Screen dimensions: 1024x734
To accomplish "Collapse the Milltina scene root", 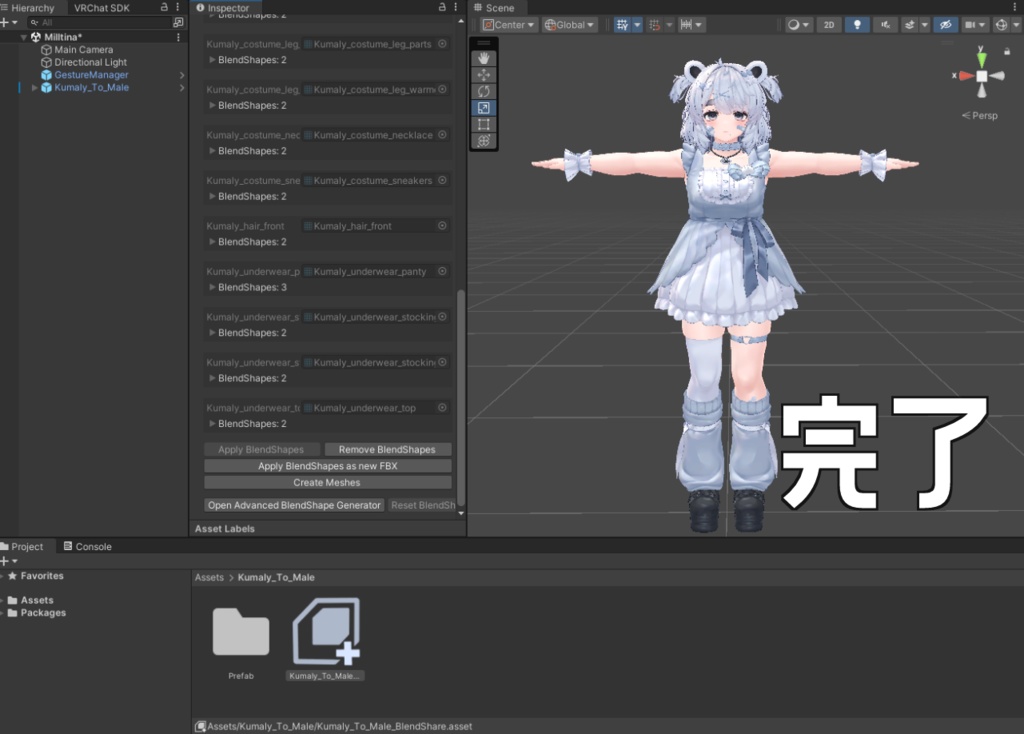I will 24,37.
